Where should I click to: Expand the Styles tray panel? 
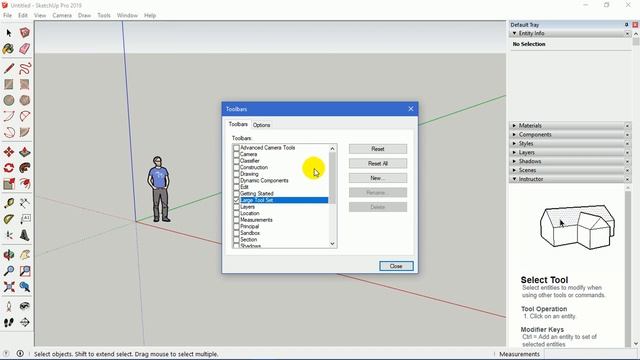tap(514, 144)
